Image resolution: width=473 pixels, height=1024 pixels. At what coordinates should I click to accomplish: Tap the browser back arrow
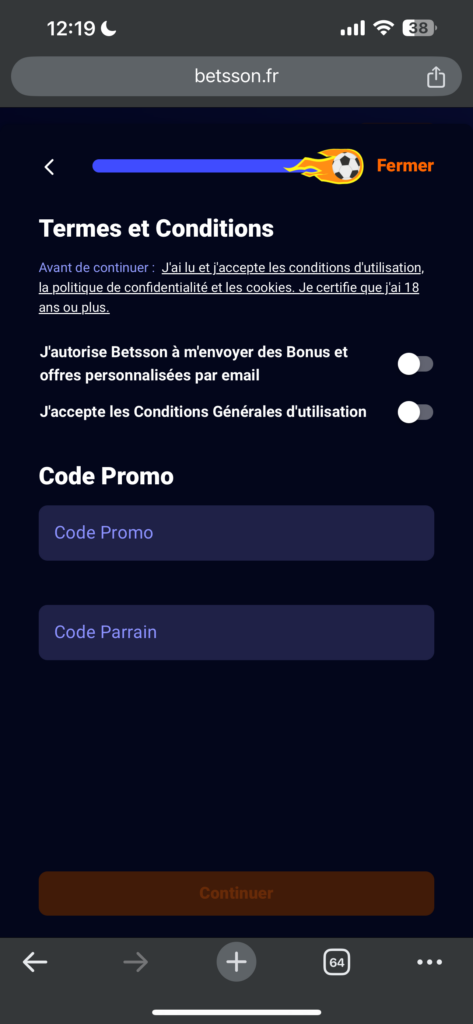click(35, 961)
